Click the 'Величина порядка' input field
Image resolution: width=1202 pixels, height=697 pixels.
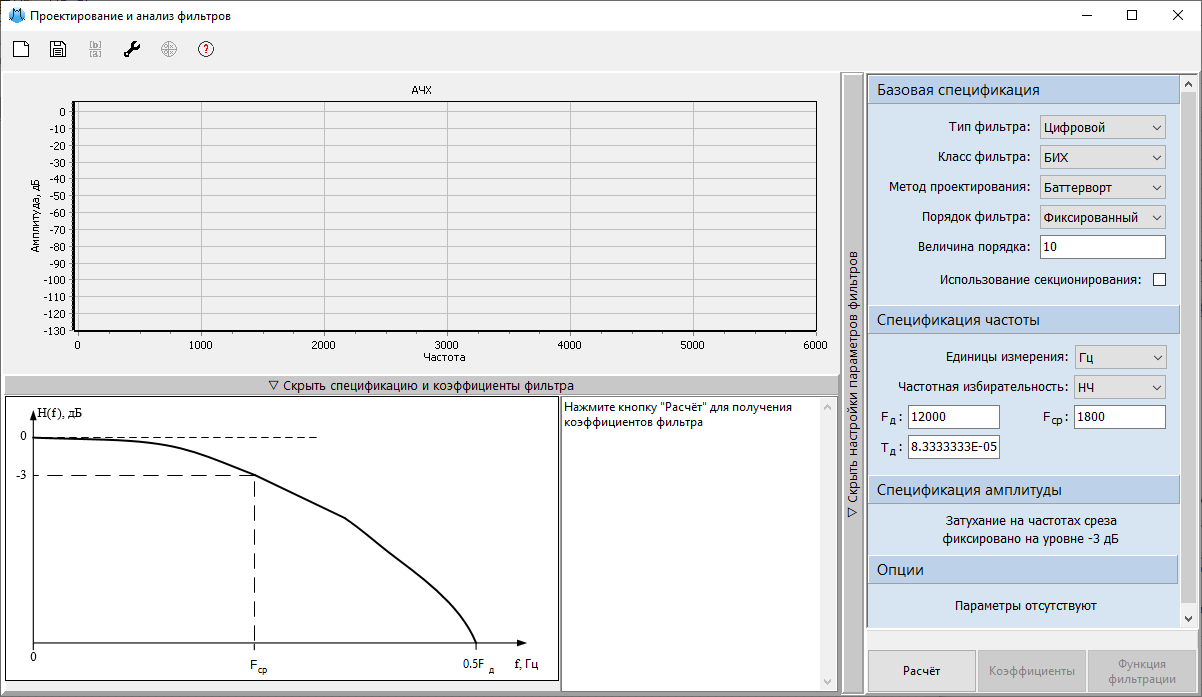pyautogui.click(x=1102, y=247)
